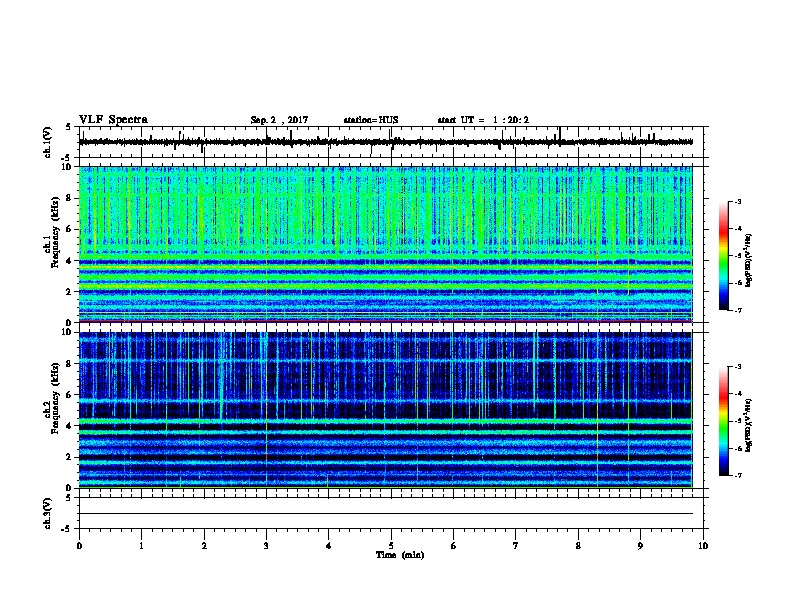Screen dimensions: 792x612
Task: Click the '-3' label on ch.1 color scale
Action: click(x=737, y=201)
